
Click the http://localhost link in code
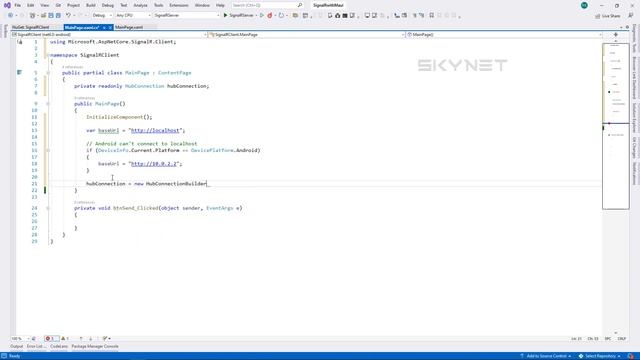tap(155, 131)
